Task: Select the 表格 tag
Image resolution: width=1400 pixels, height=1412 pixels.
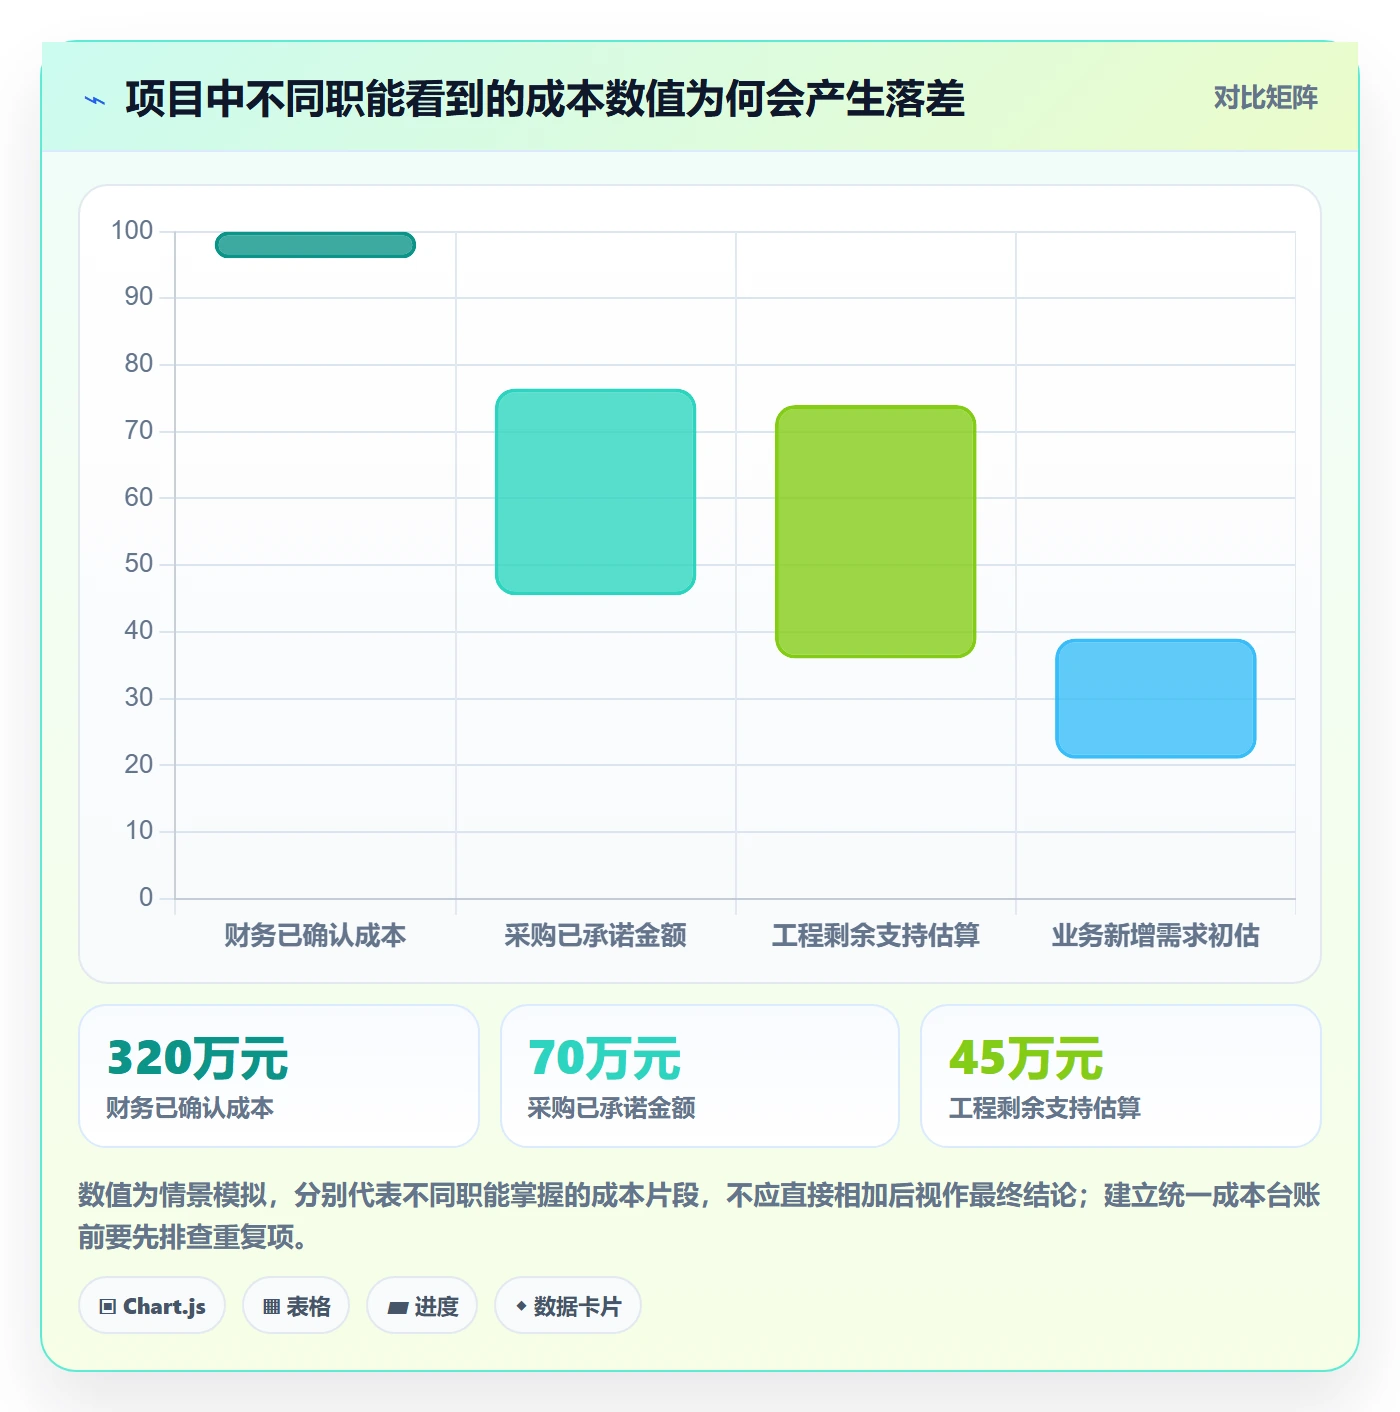Action: point(296,1305)
